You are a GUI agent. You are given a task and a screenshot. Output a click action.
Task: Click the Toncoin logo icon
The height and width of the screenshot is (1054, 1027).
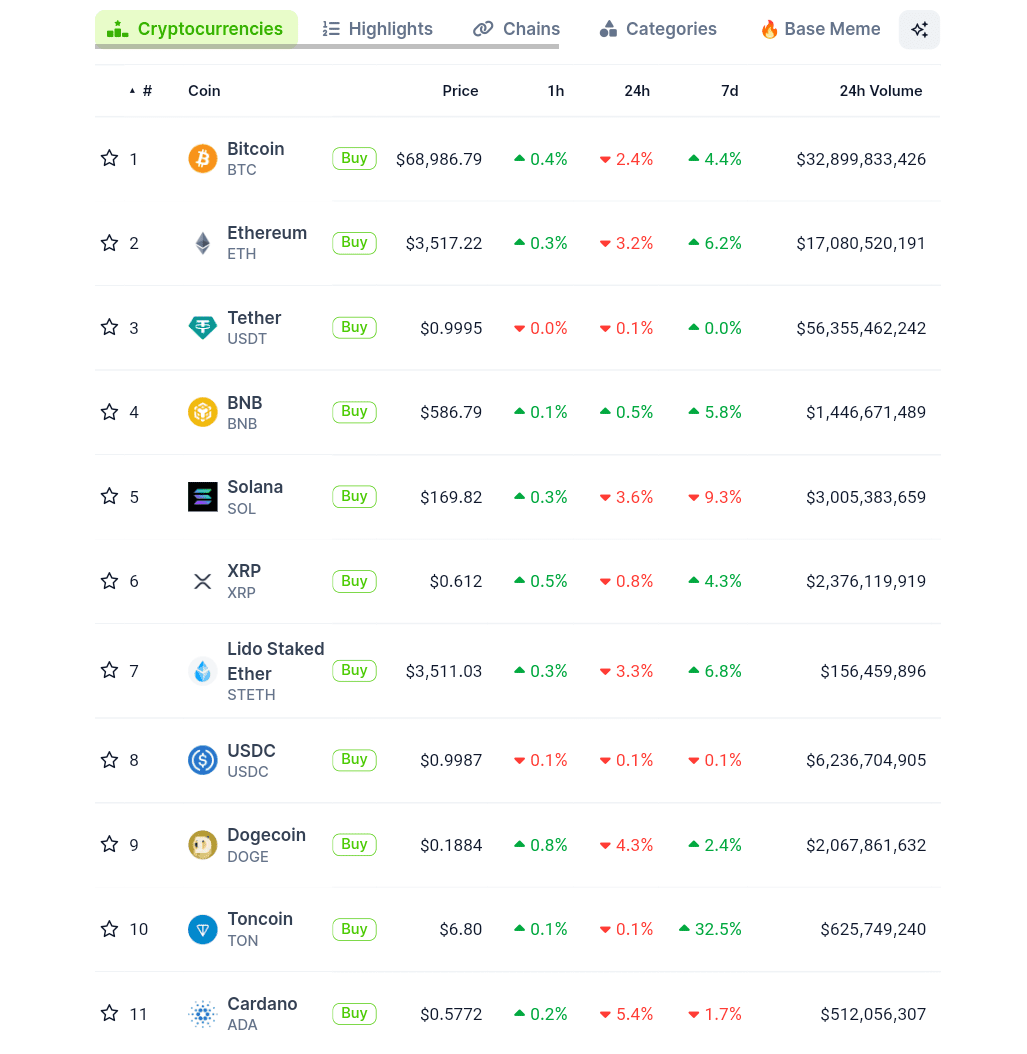coord(202,929)
